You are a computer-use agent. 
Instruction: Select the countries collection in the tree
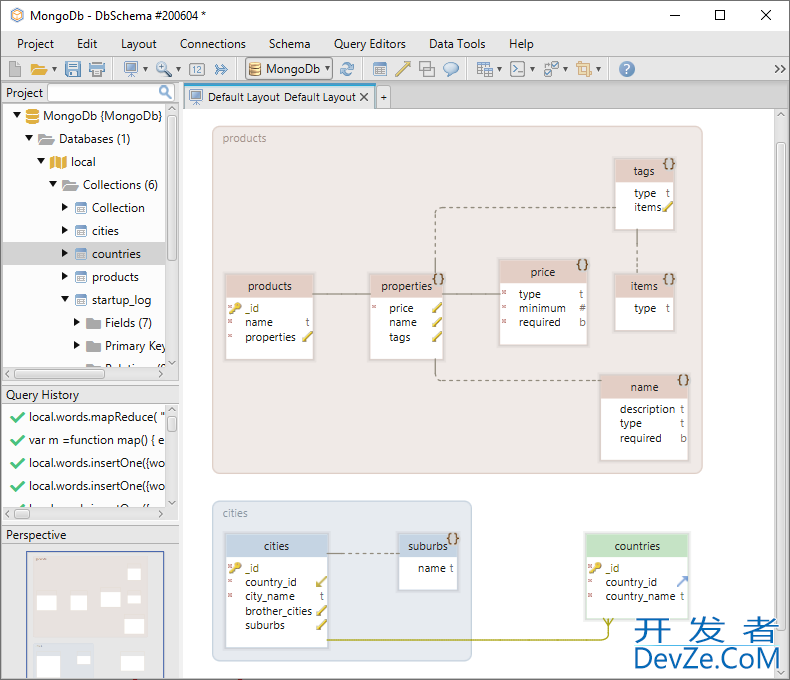[116, 253]
